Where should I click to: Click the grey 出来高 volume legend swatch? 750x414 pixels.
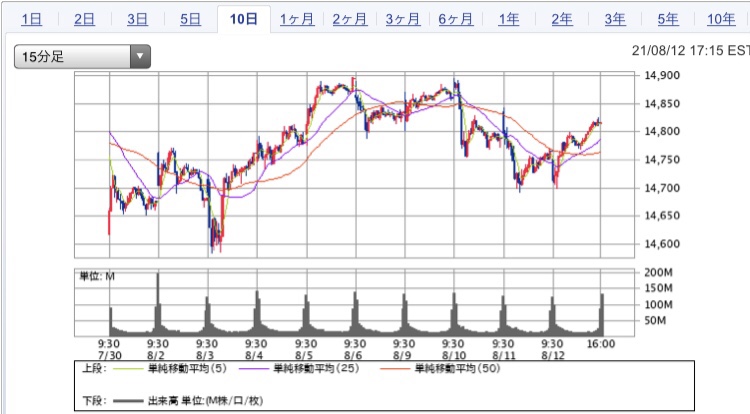[x=128, y=401]
